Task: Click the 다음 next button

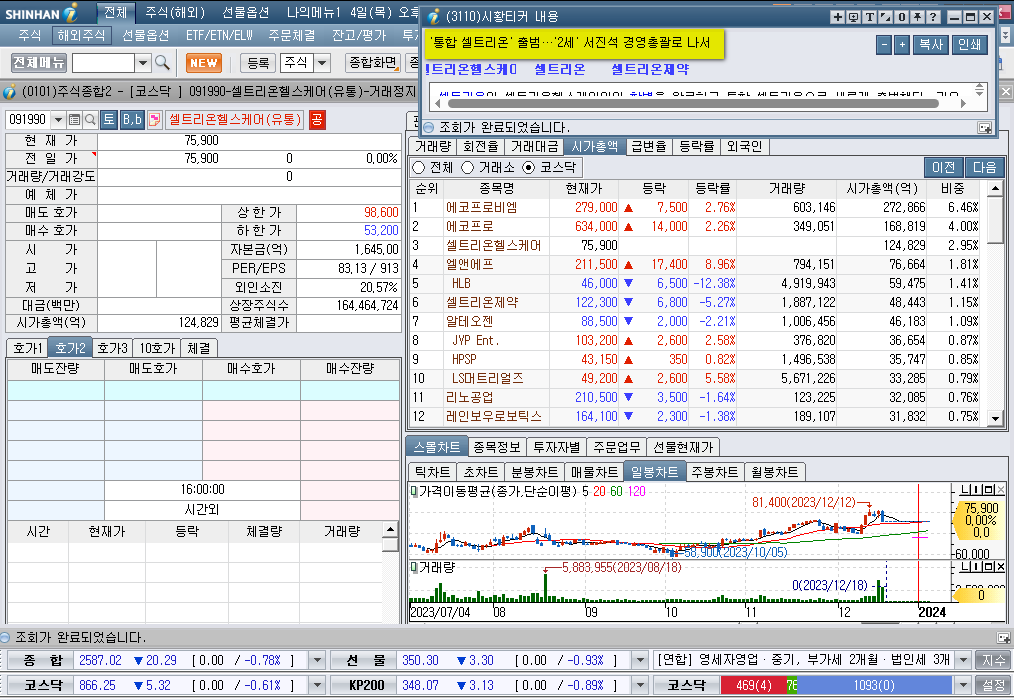Action: pos(985,168)
